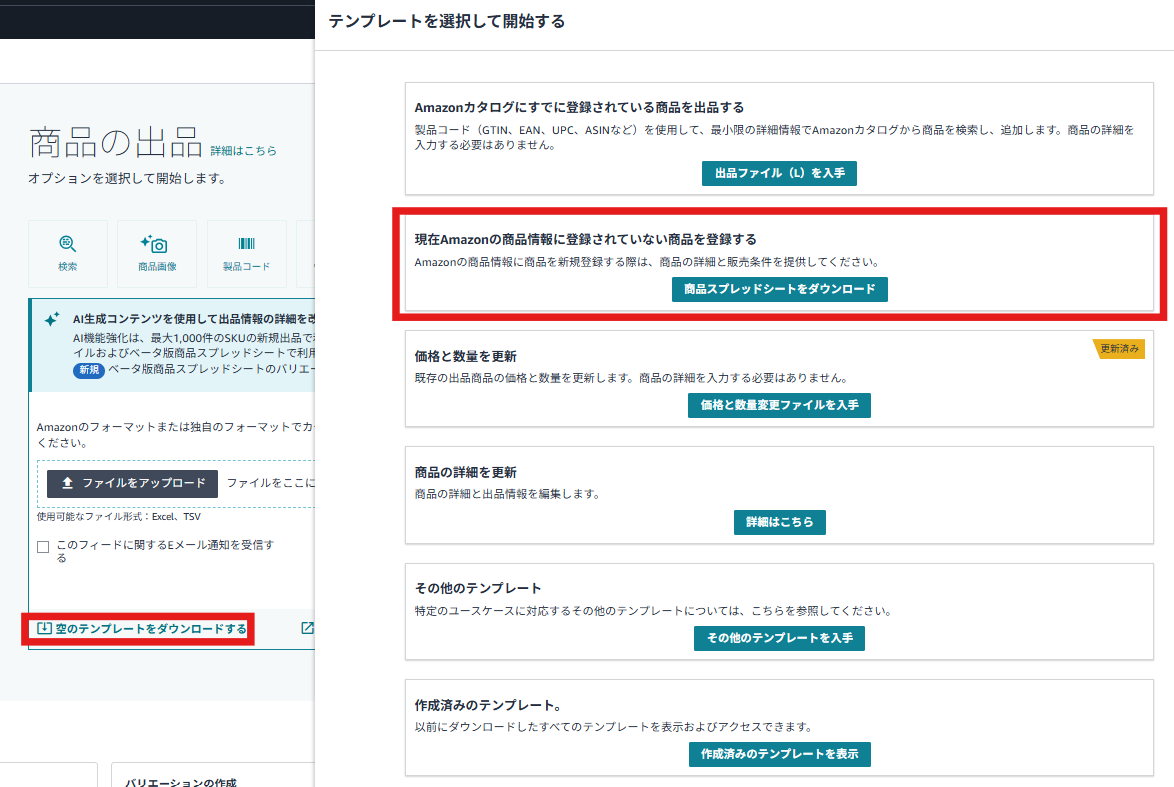Click 作成済みのテンプレートを表示 button
The height and width of the screenshot is (787, 1174).
point(779,754)
